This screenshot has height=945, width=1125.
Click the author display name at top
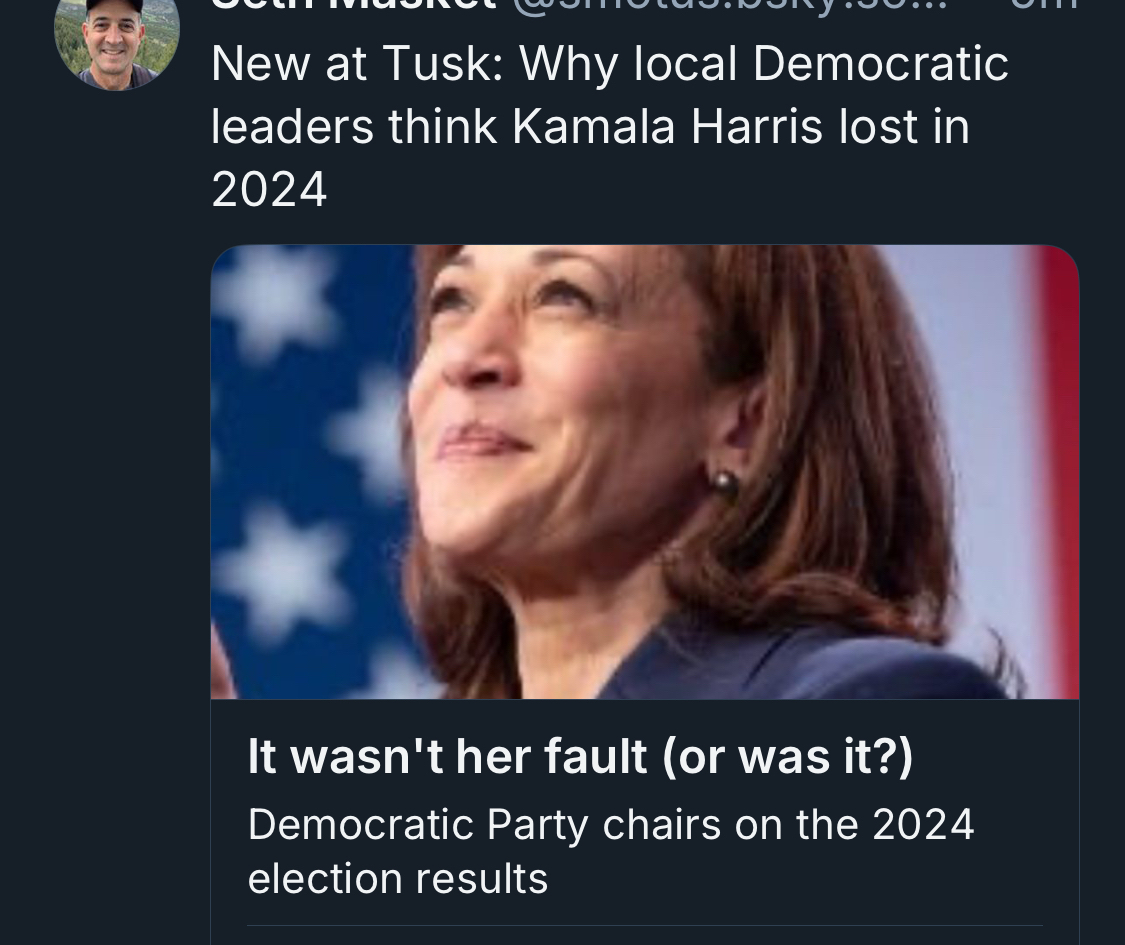tap(352, 5)
